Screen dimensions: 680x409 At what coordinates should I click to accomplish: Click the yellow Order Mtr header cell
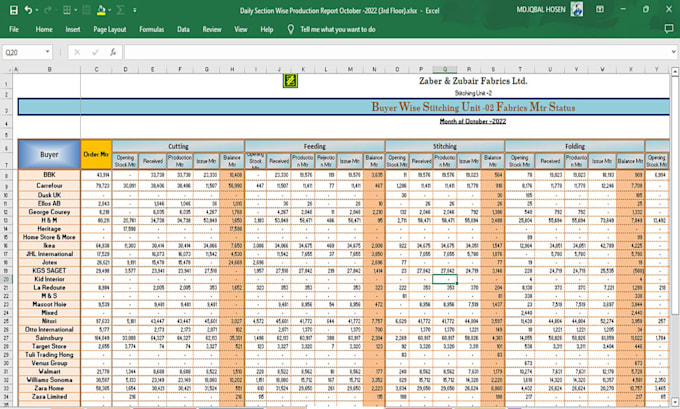(x=96, y=154)
